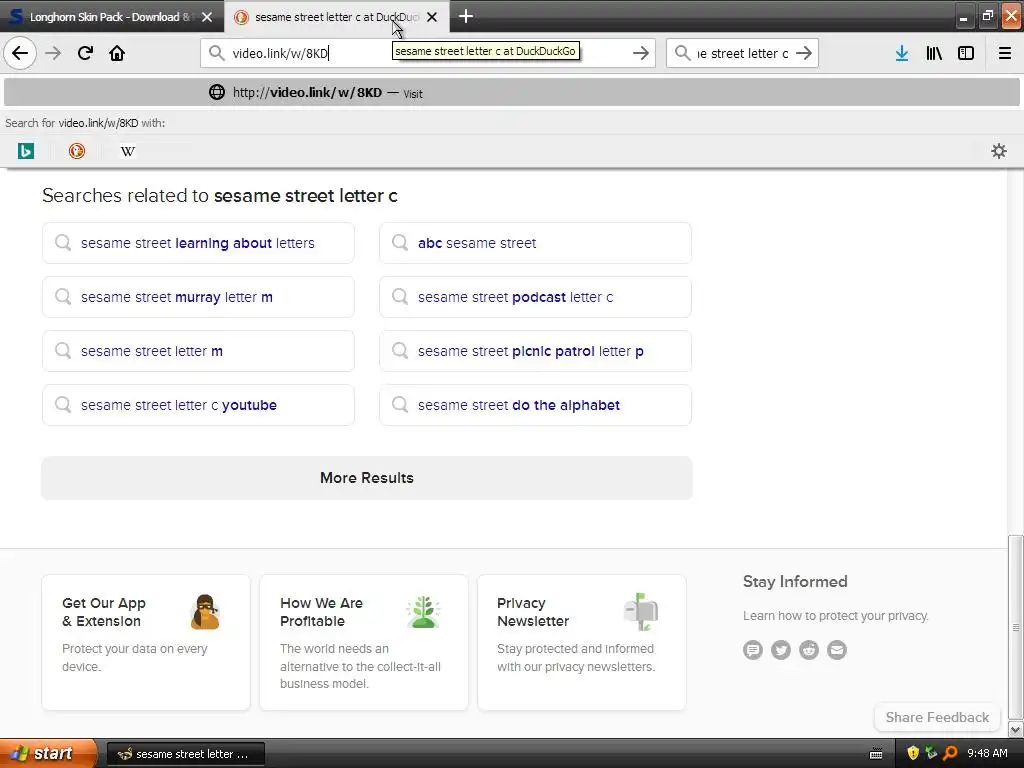Click the plant icon on the Profitable card
Image resolution: width=1024 pixels, height=768 pixels.
point(423,612)
